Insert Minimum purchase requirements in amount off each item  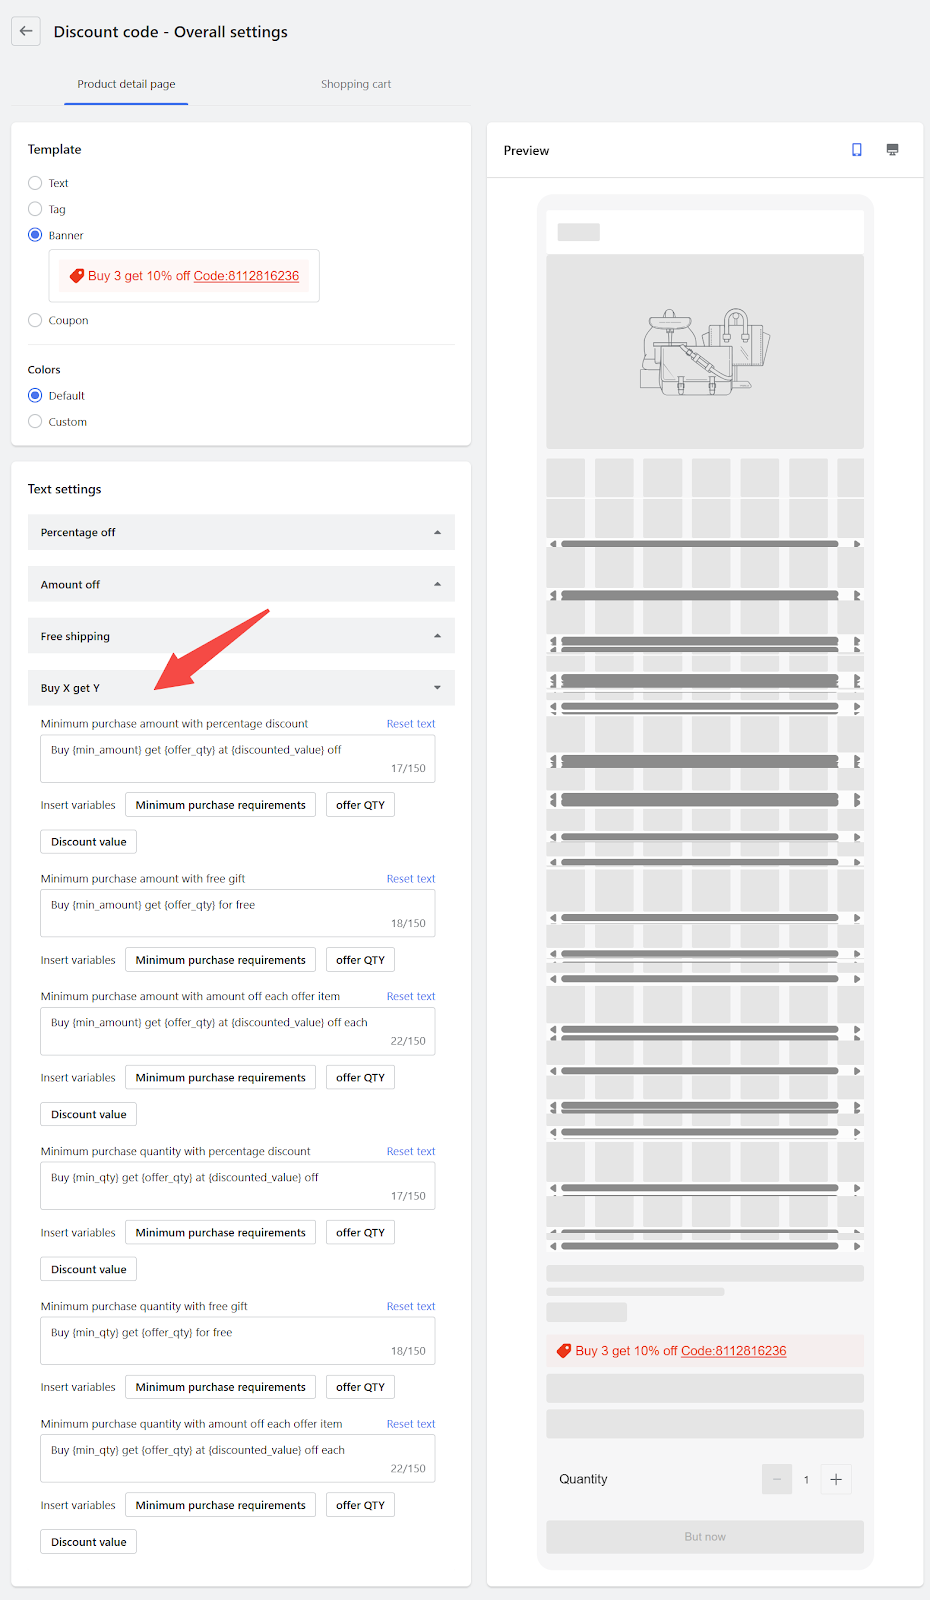pyautogui.click(x=221, y=1078)
